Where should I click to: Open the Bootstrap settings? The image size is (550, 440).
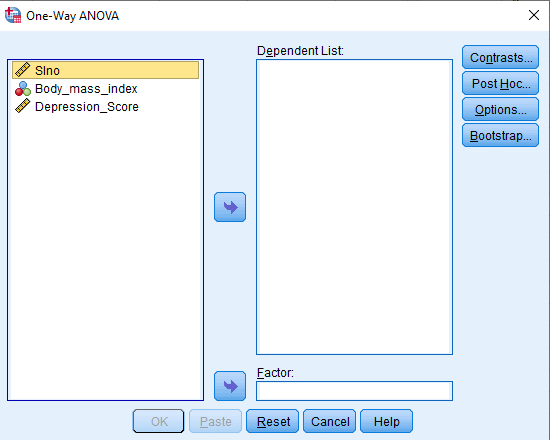pos(501,135)
